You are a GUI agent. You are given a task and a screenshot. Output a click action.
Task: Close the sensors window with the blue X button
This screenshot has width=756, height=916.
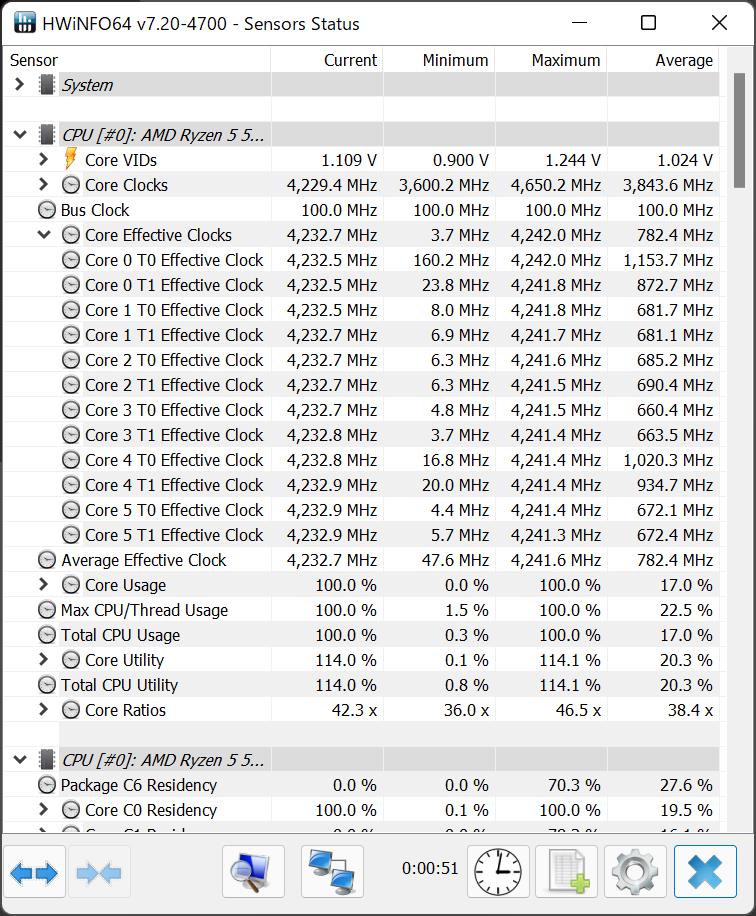point(706,871)
